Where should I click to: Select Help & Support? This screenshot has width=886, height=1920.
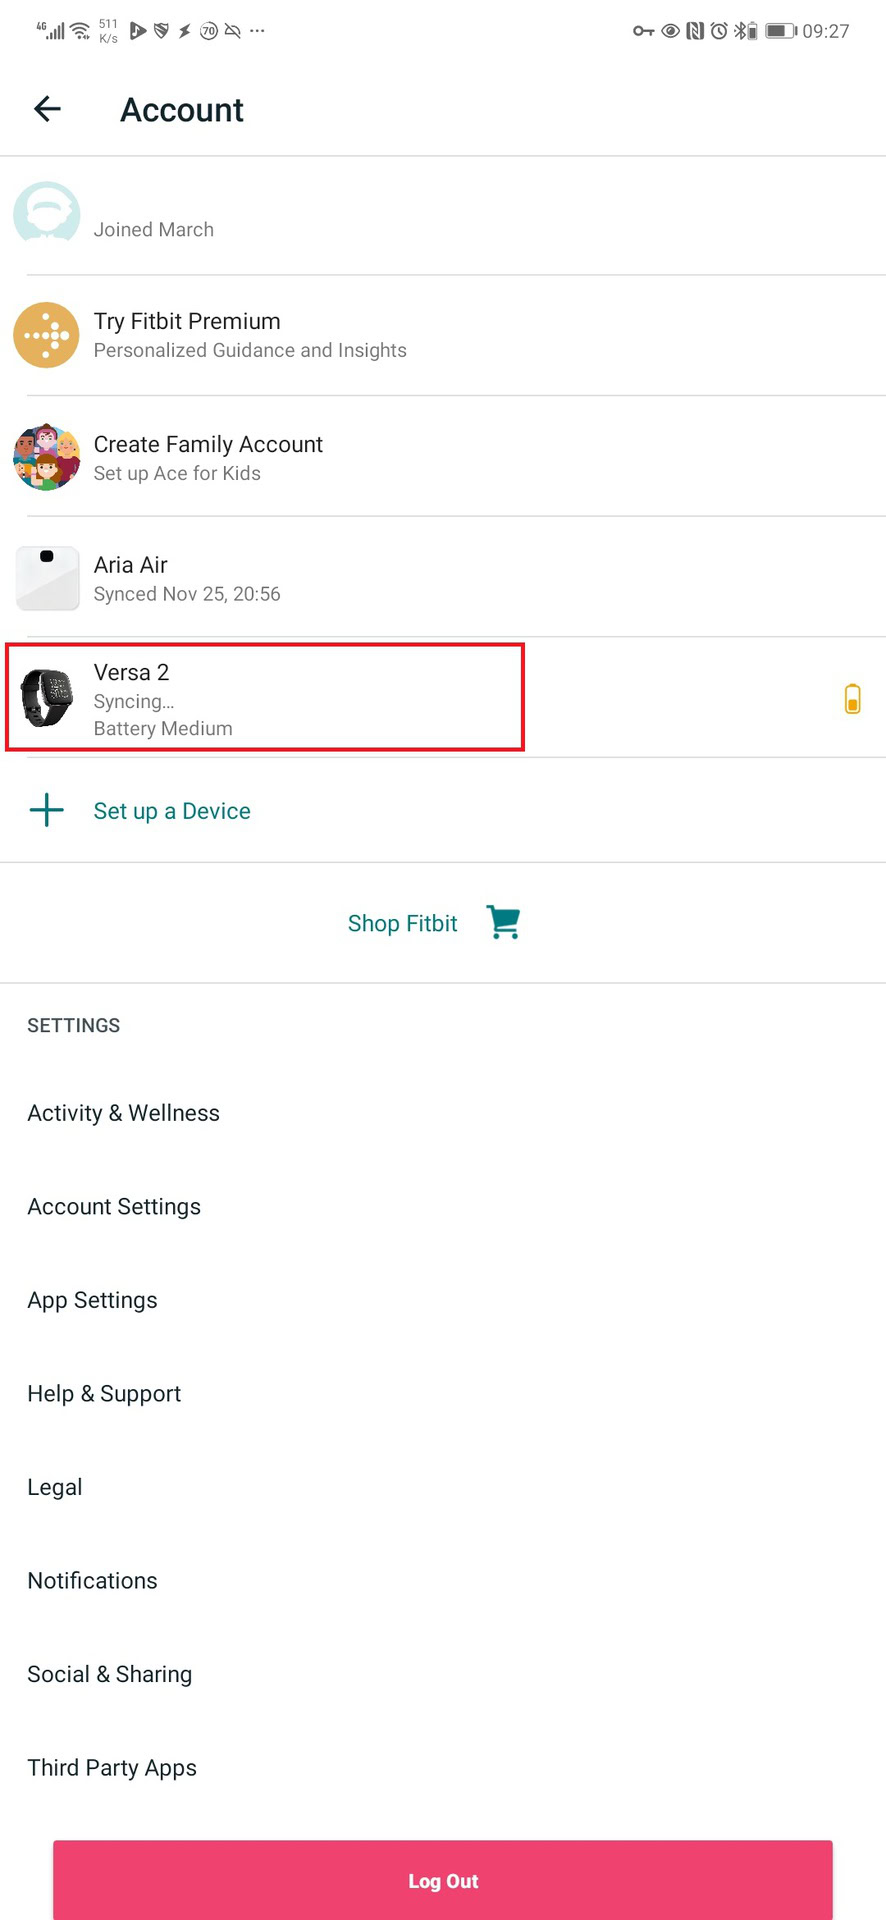(104, 1394)
